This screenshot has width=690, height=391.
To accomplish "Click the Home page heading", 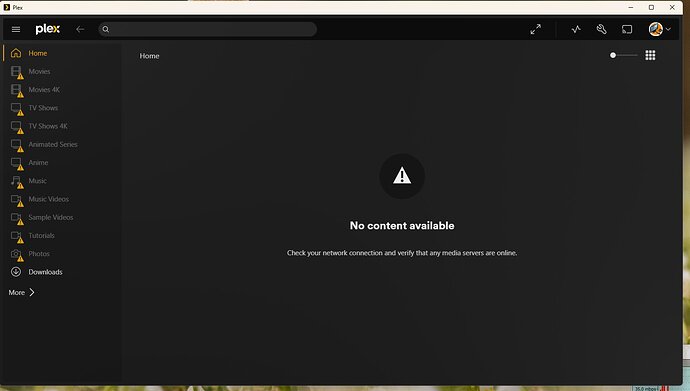I will point(150,56).
